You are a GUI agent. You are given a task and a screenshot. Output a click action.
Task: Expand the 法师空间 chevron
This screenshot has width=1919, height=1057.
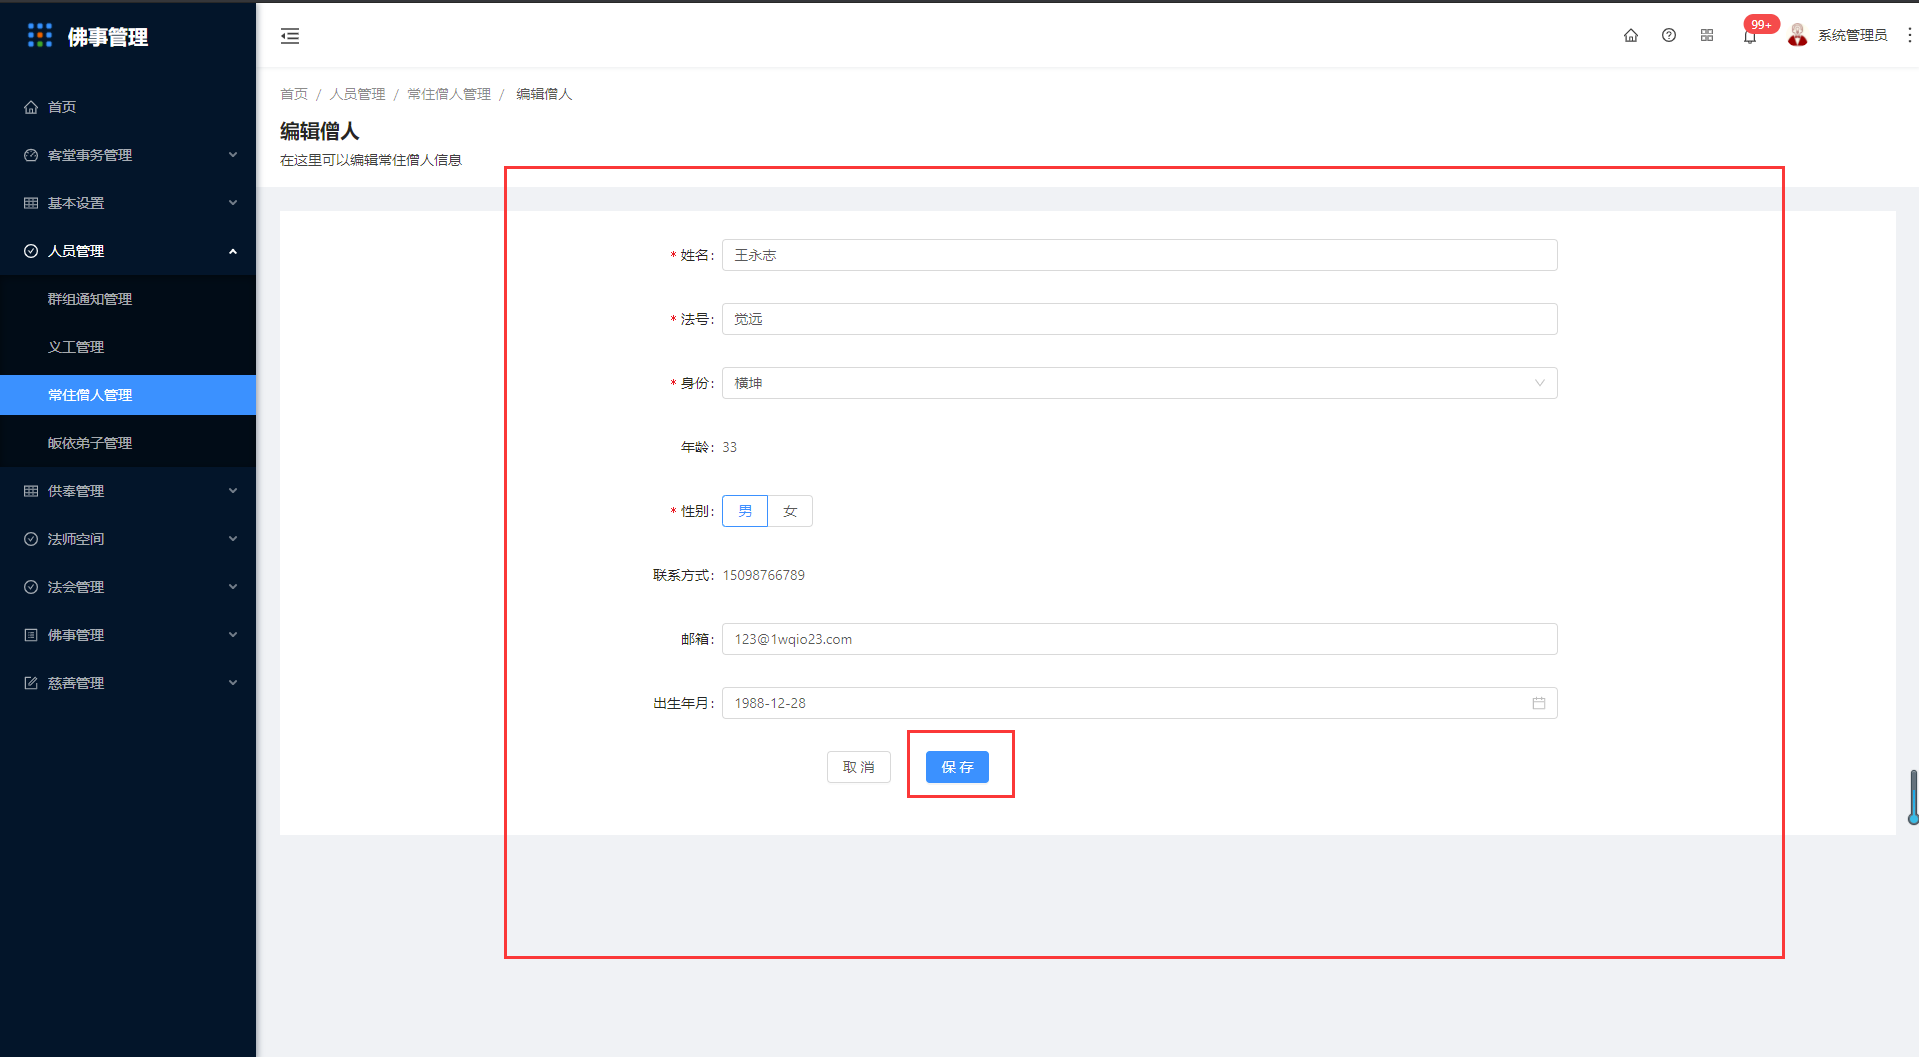pos(233,539)
